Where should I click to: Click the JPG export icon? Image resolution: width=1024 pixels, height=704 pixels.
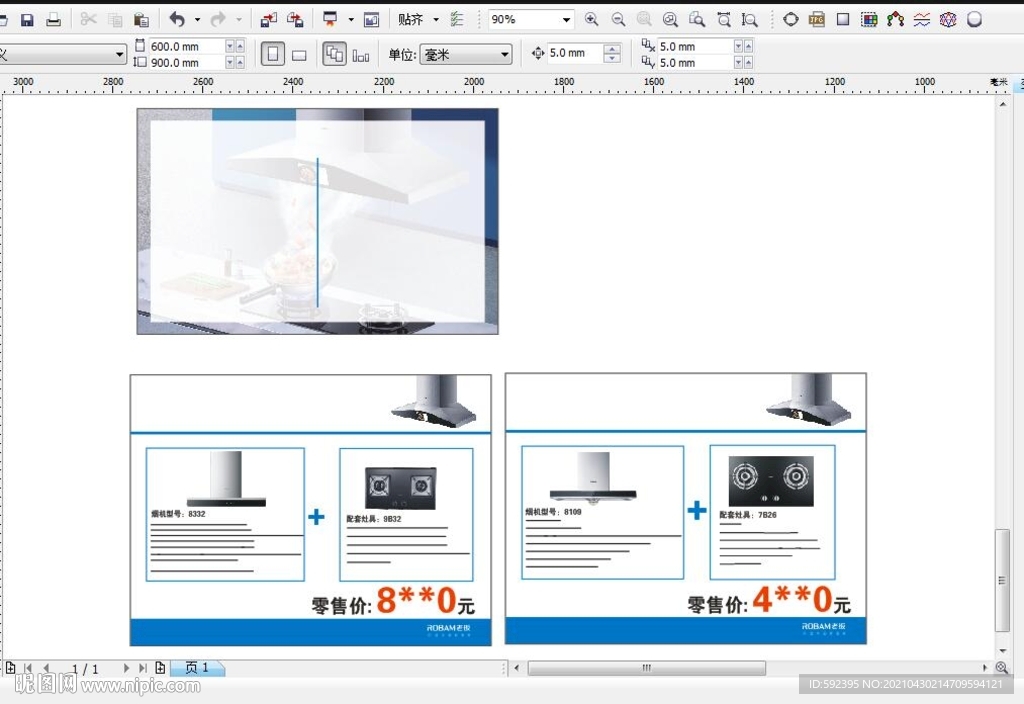click(x=817, y=20)
